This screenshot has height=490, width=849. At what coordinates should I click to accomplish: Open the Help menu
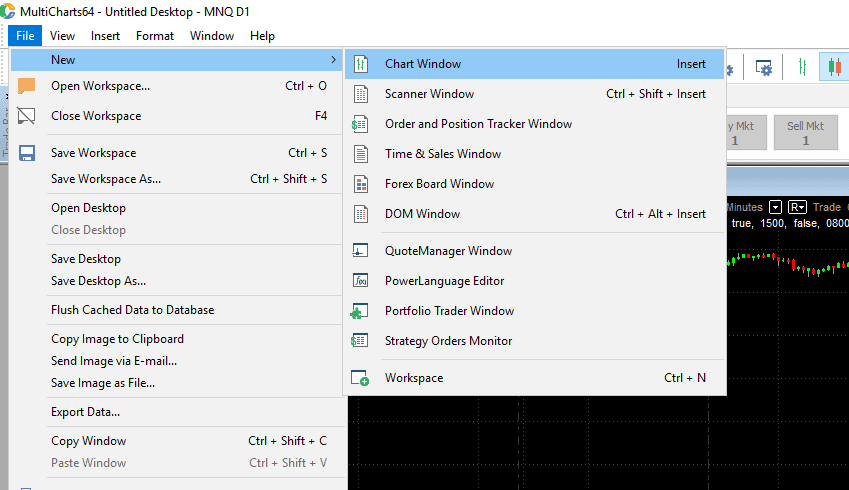click(262, 36)
